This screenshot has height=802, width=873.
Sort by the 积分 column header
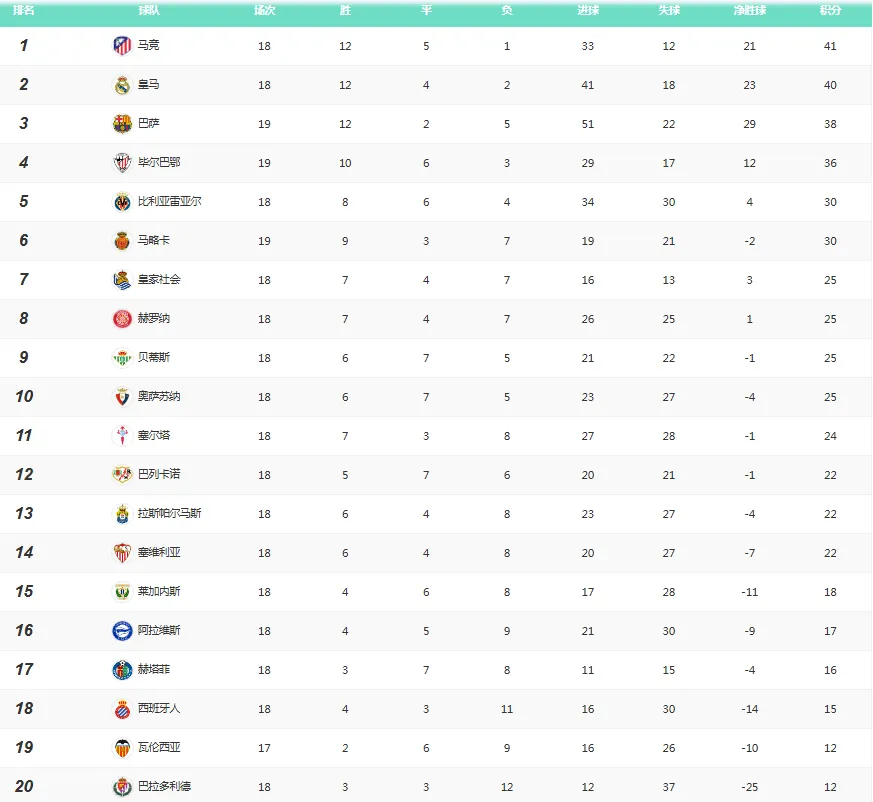click(830, 10)
